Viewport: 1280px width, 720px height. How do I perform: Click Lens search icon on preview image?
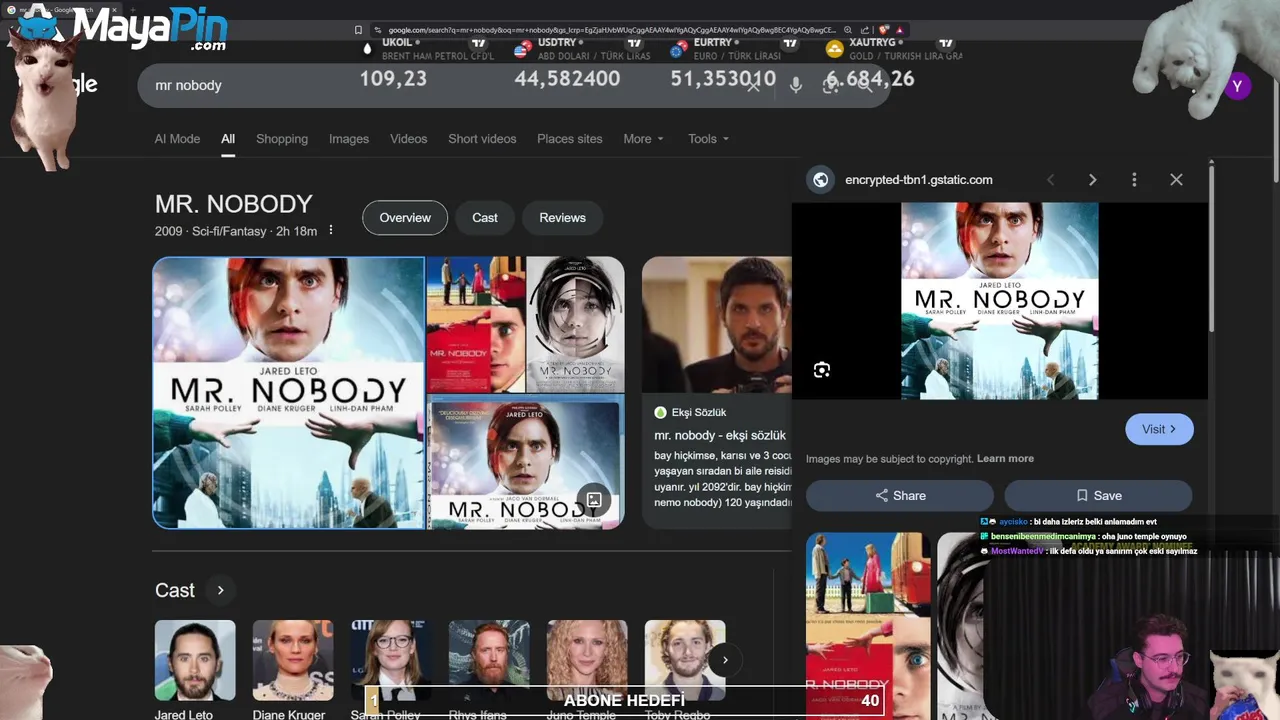point(822,370)
